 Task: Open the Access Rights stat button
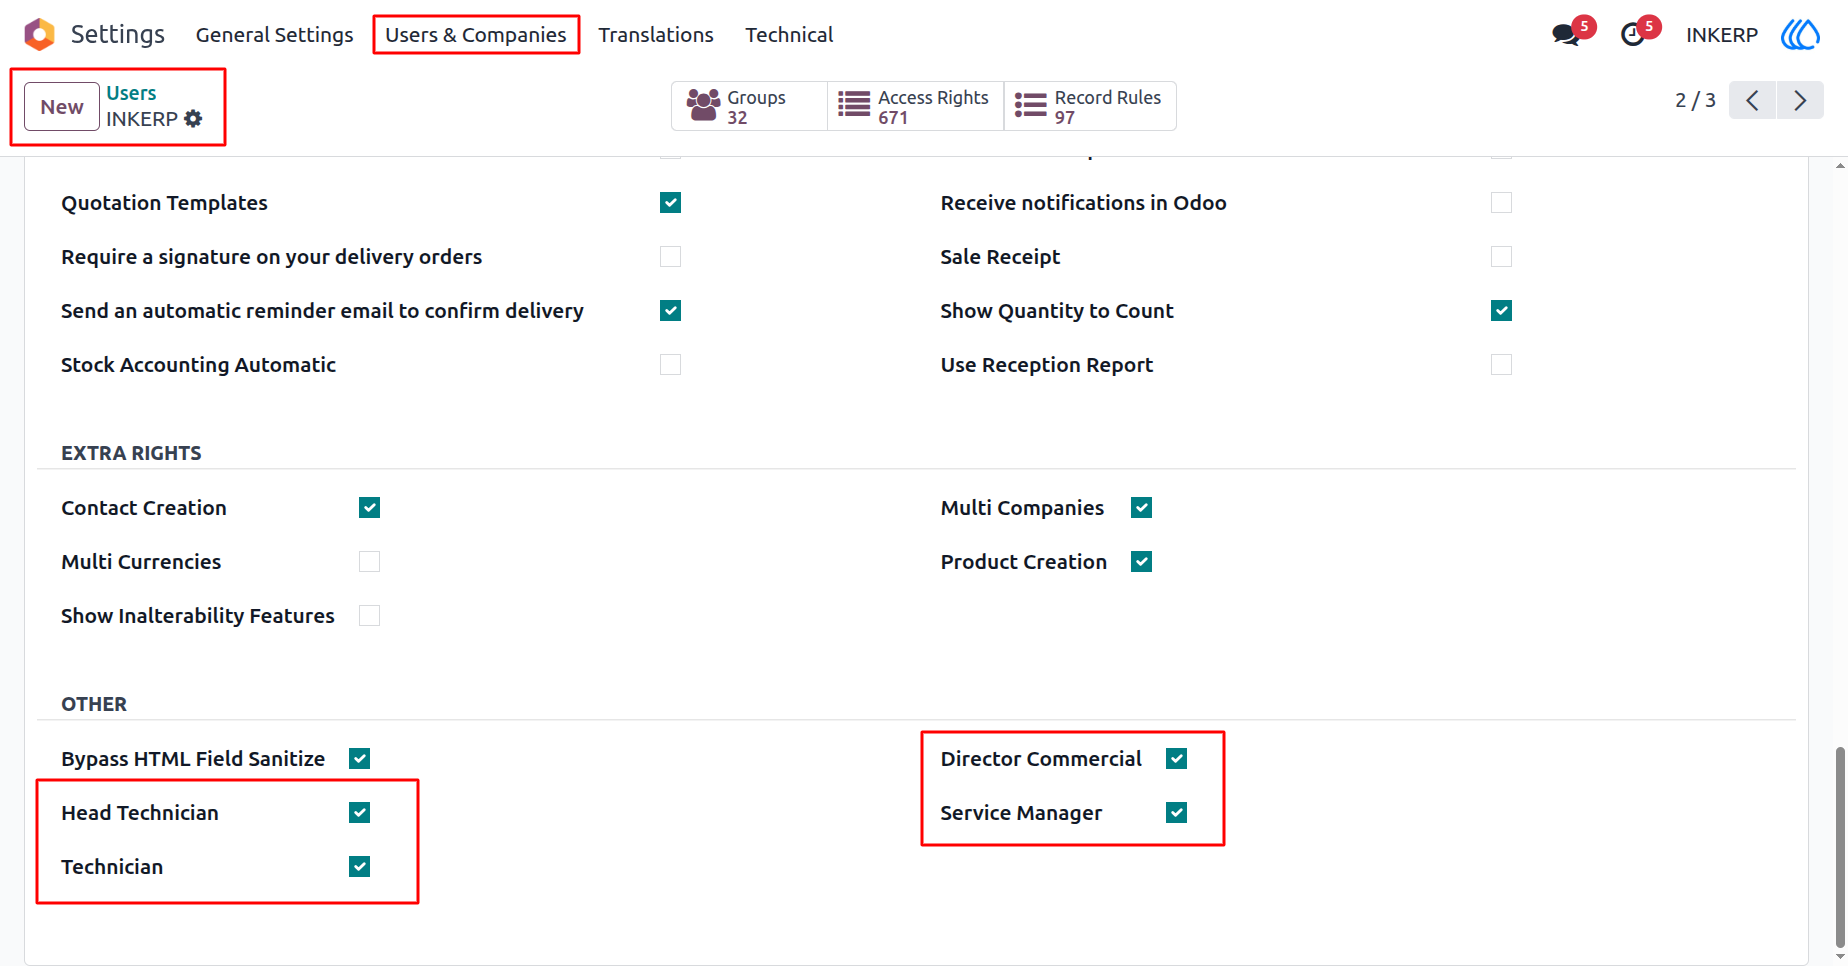[x=915, y=106]
